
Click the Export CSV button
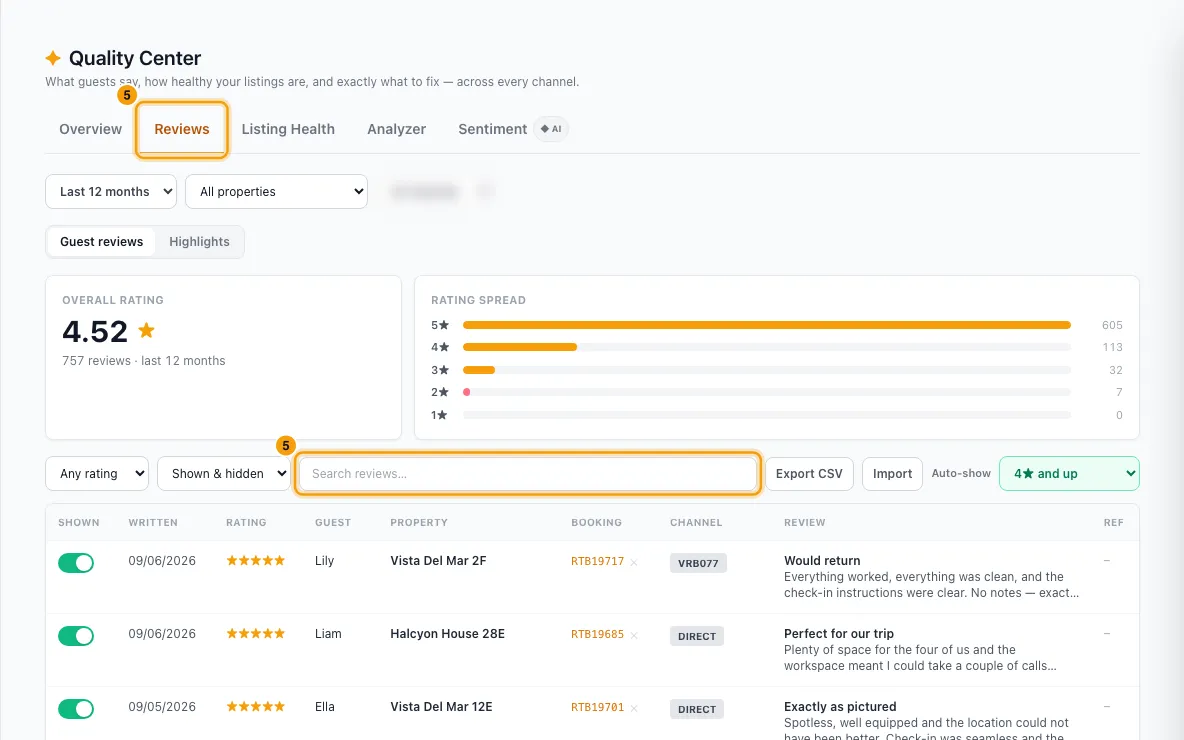pos(809,473)
